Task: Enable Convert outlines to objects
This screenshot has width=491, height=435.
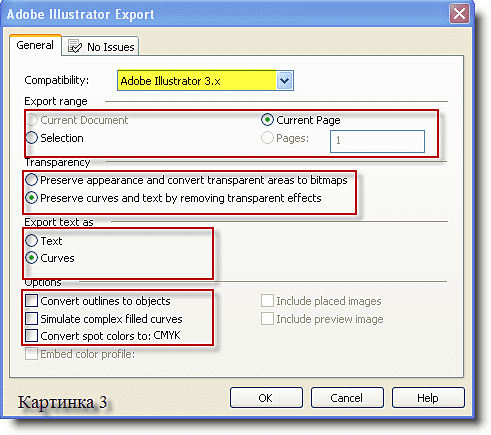Action: pyautogui.click(x=31, y=301)
